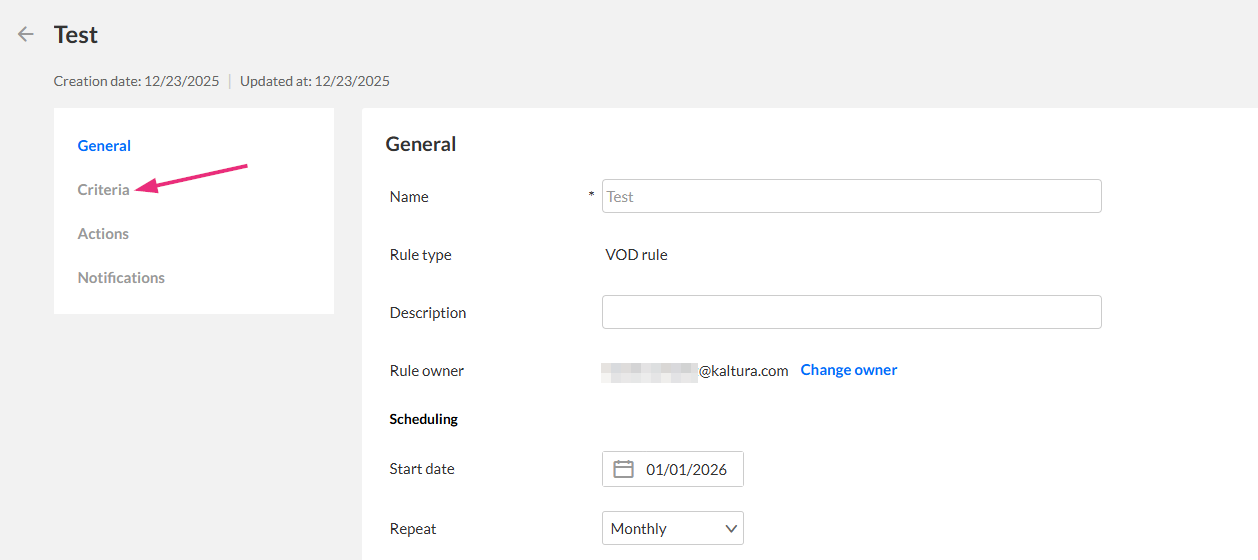Switch to the General section

104,146
